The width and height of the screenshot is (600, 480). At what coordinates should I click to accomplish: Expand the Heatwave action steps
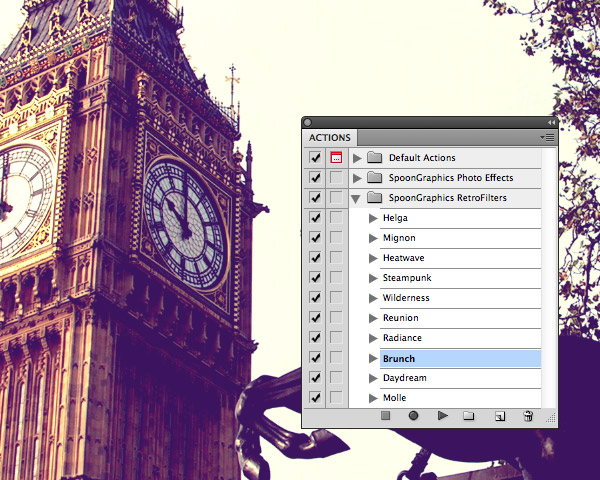coord(373,258)
